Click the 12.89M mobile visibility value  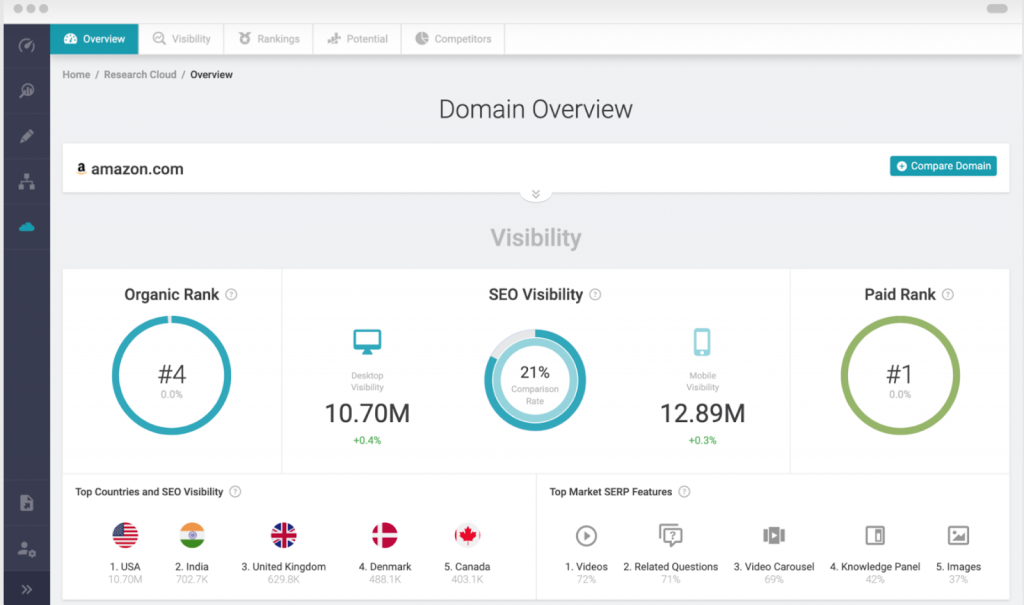702,414
